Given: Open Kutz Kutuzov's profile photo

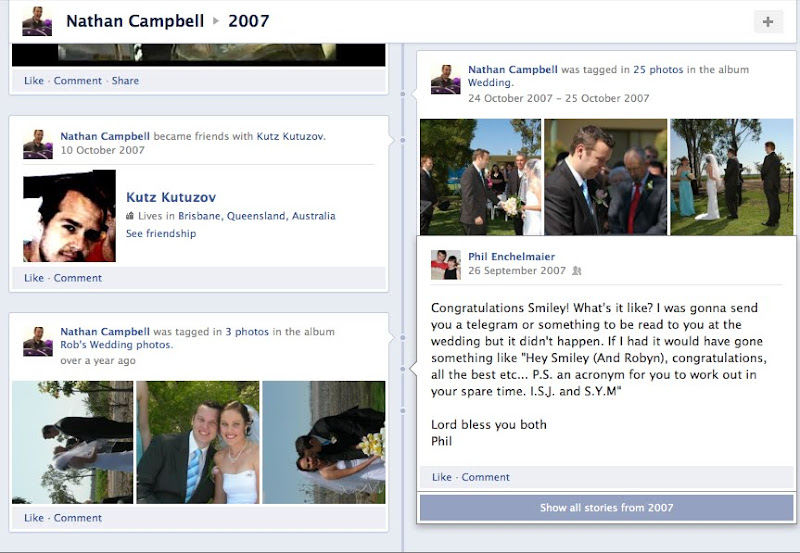Looking at the screenshot, I should point(69,216).
